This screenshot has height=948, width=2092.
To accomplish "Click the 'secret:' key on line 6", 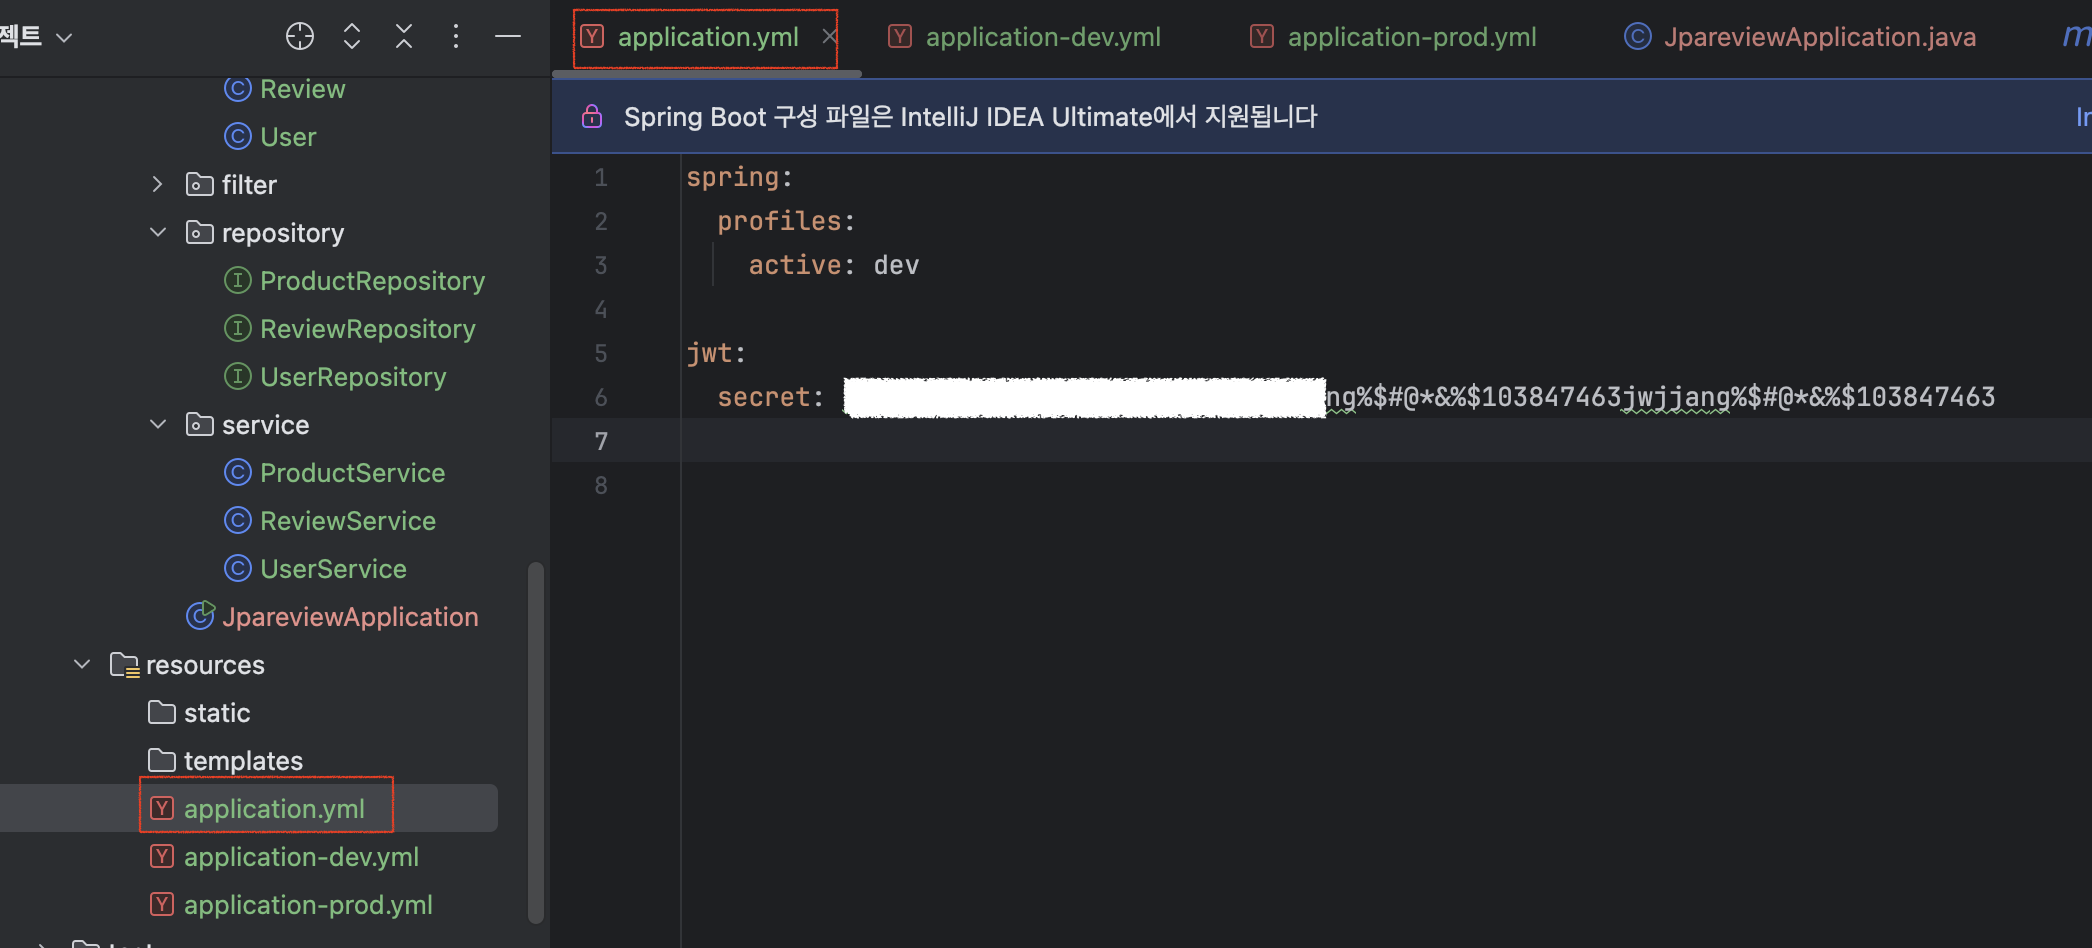I will pyautogui.click(x=770, y=397).
